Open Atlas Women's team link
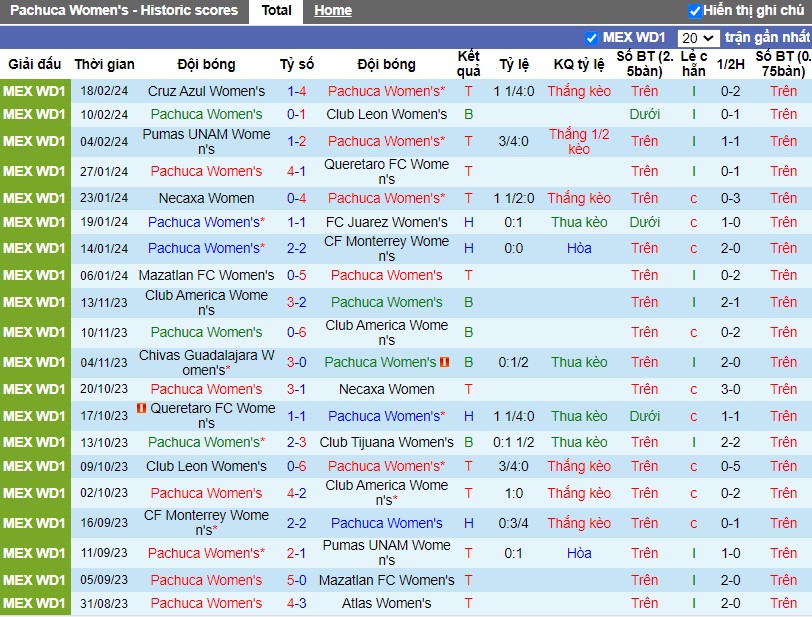 pos(386,604)
